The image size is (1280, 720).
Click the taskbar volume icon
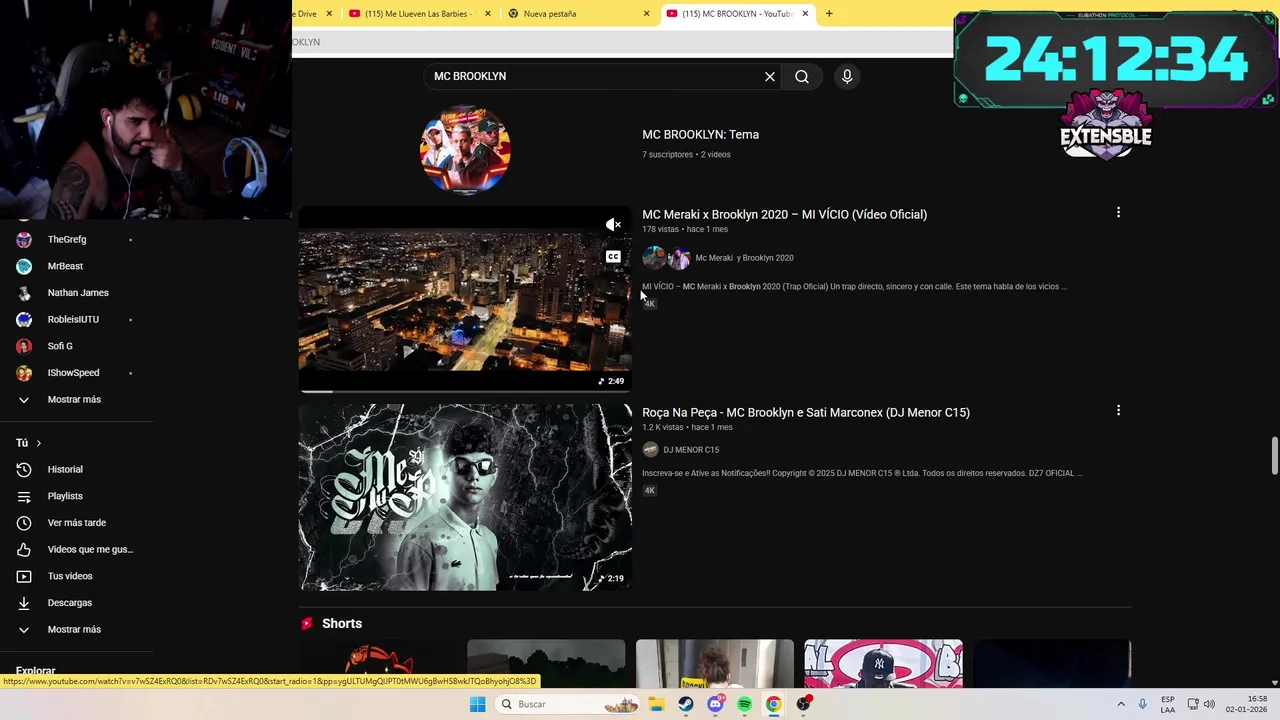point(1209,704)
